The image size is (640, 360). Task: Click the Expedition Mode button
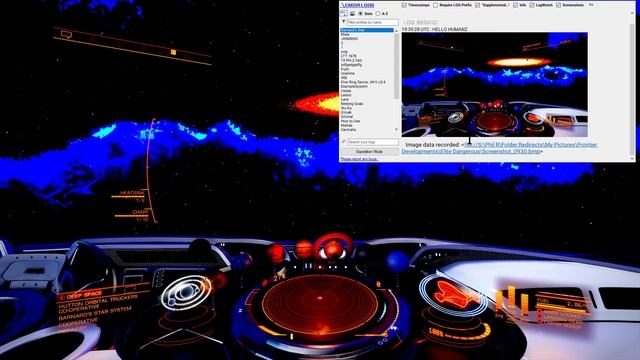click(369, 151)
